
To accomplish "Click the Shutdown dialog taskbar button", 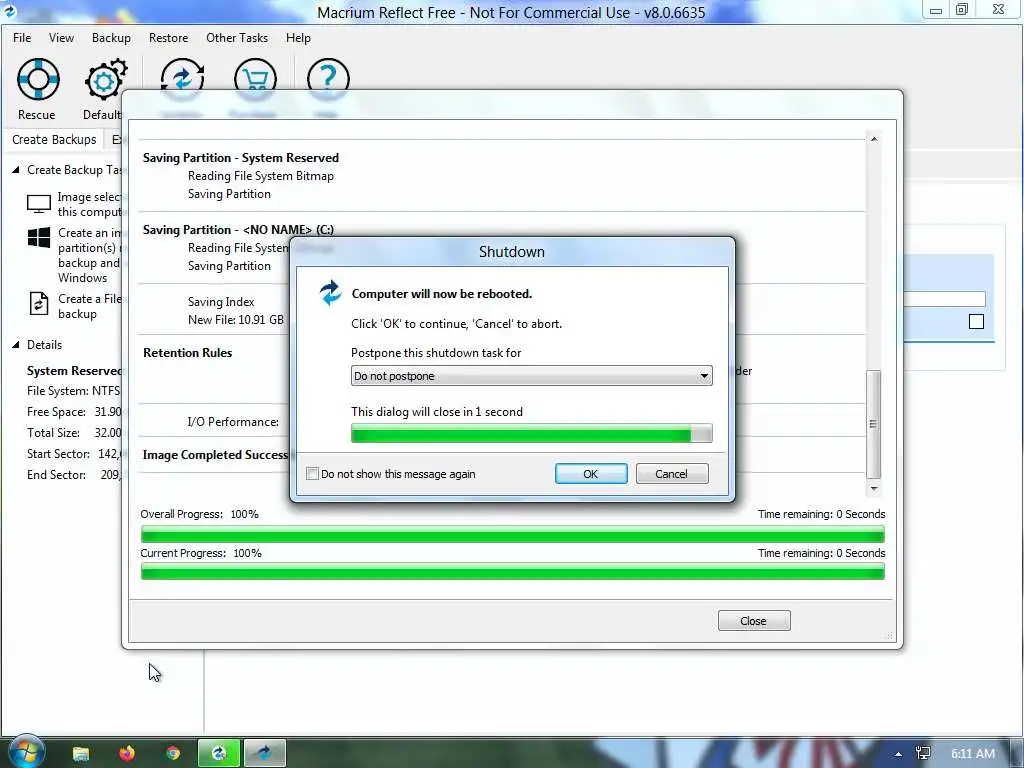I will [x=264, y=753].
